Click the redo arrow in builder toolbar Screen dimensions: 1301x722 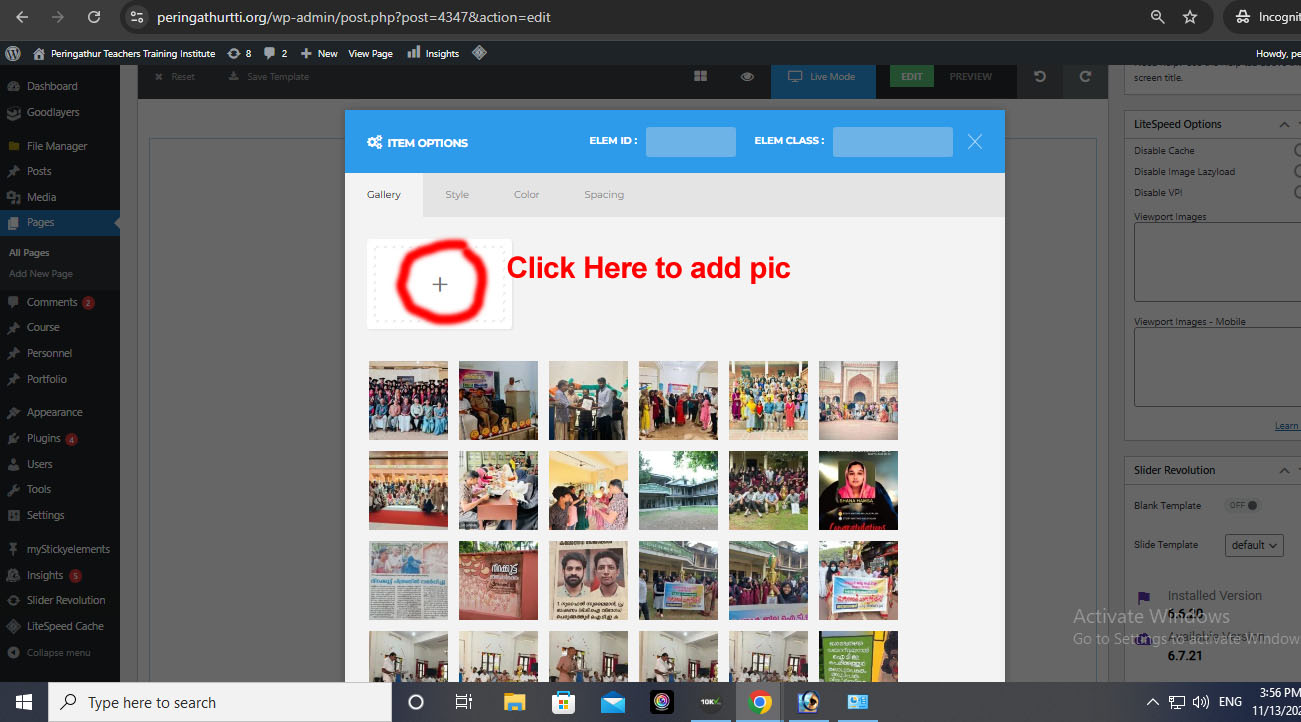(1085, 77)
